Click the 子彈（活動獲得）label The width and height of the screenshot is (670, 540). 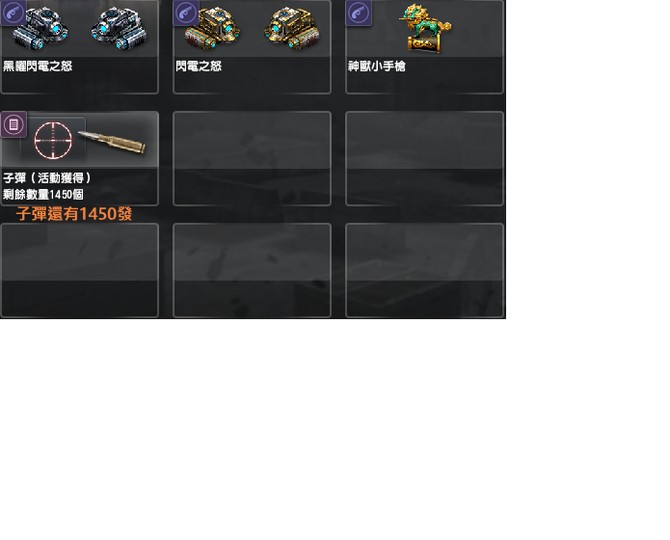pos(47,178)
